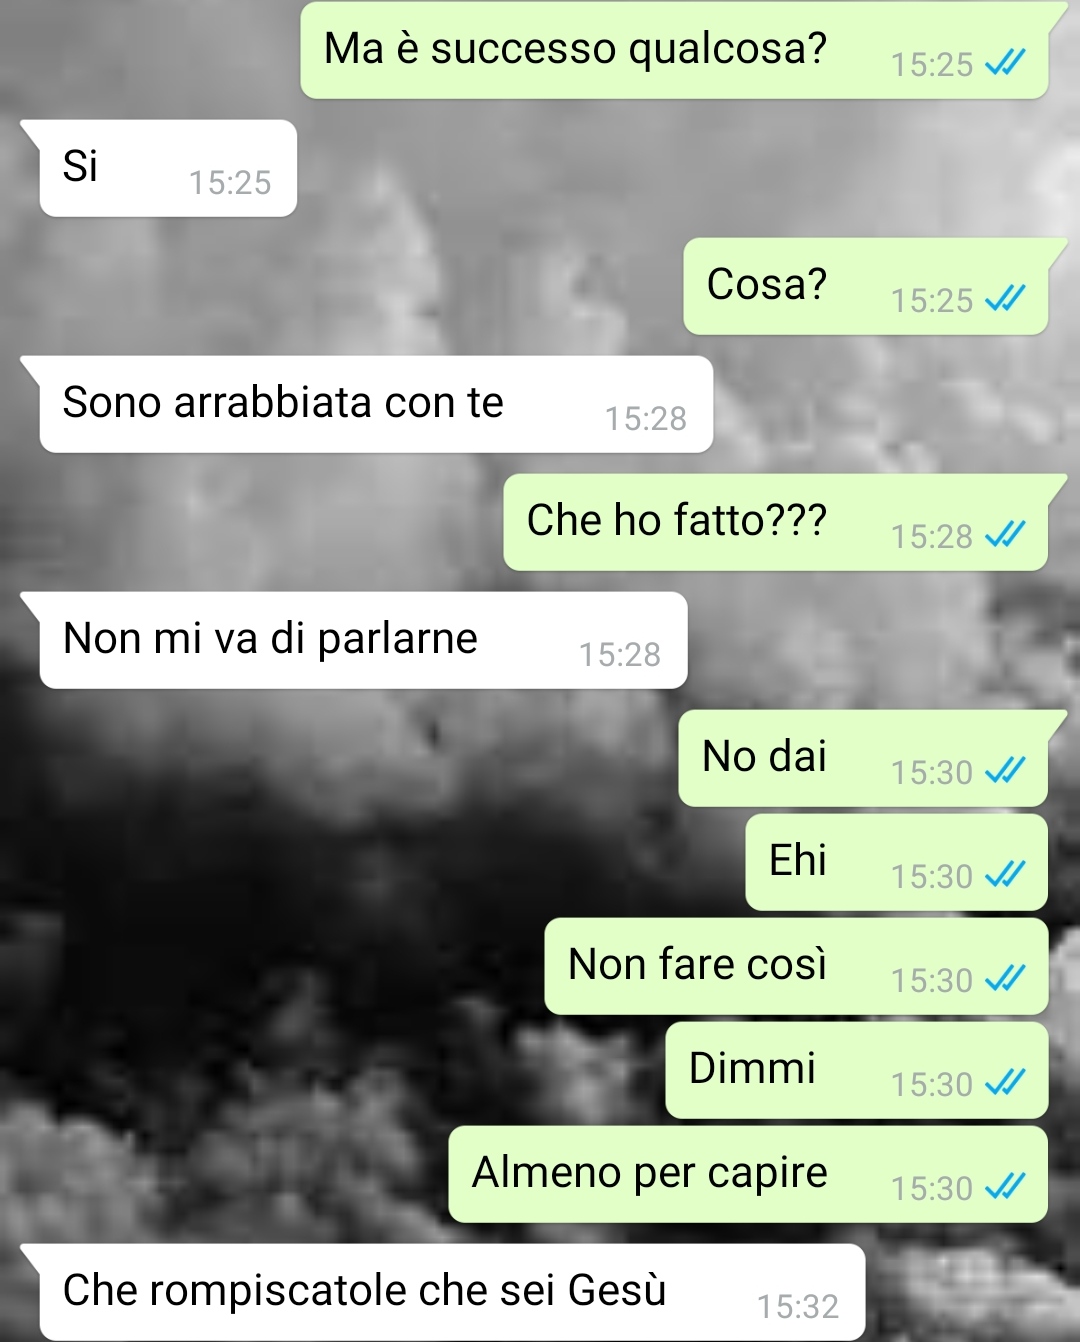Tap the "Ma è successo qualcosa?" message bubble

click(x=675, y=50)
